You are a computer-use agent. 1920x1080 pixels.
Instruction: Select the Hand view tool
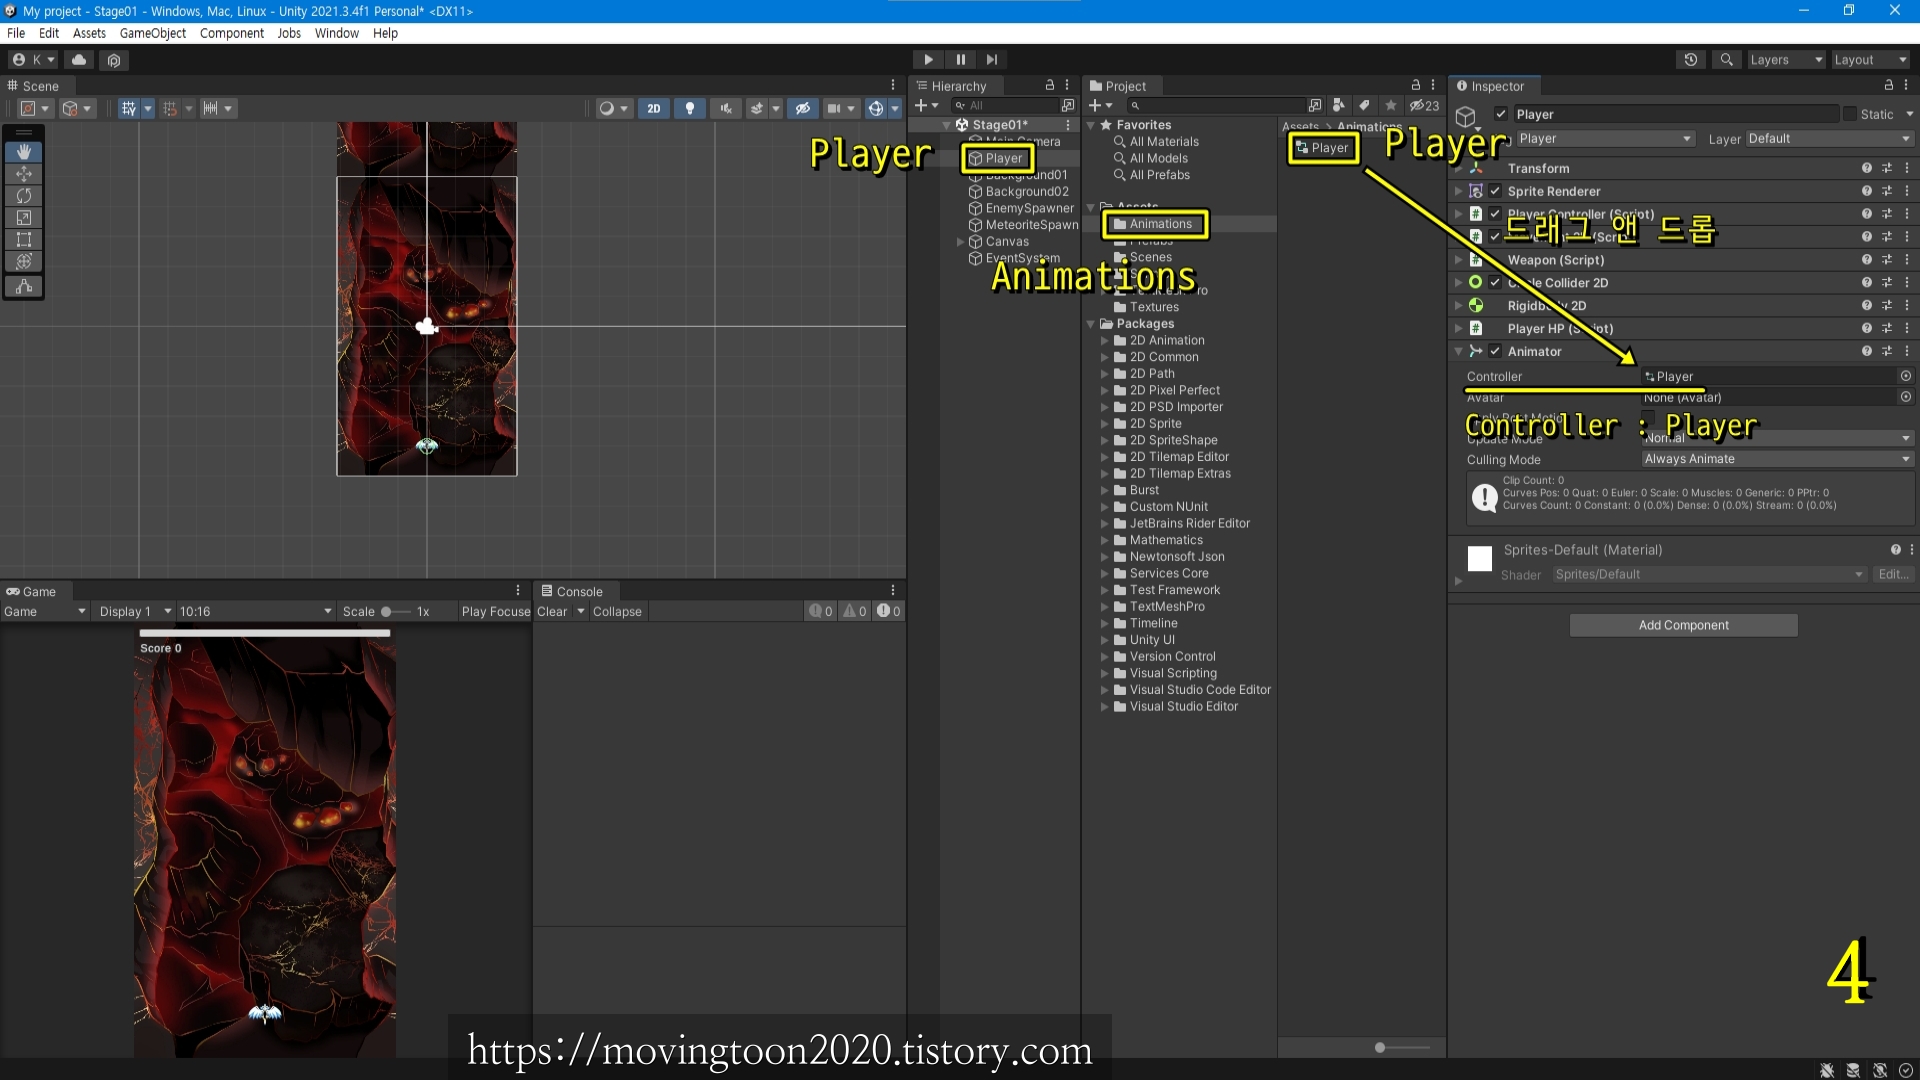click(x=24, y=152)
